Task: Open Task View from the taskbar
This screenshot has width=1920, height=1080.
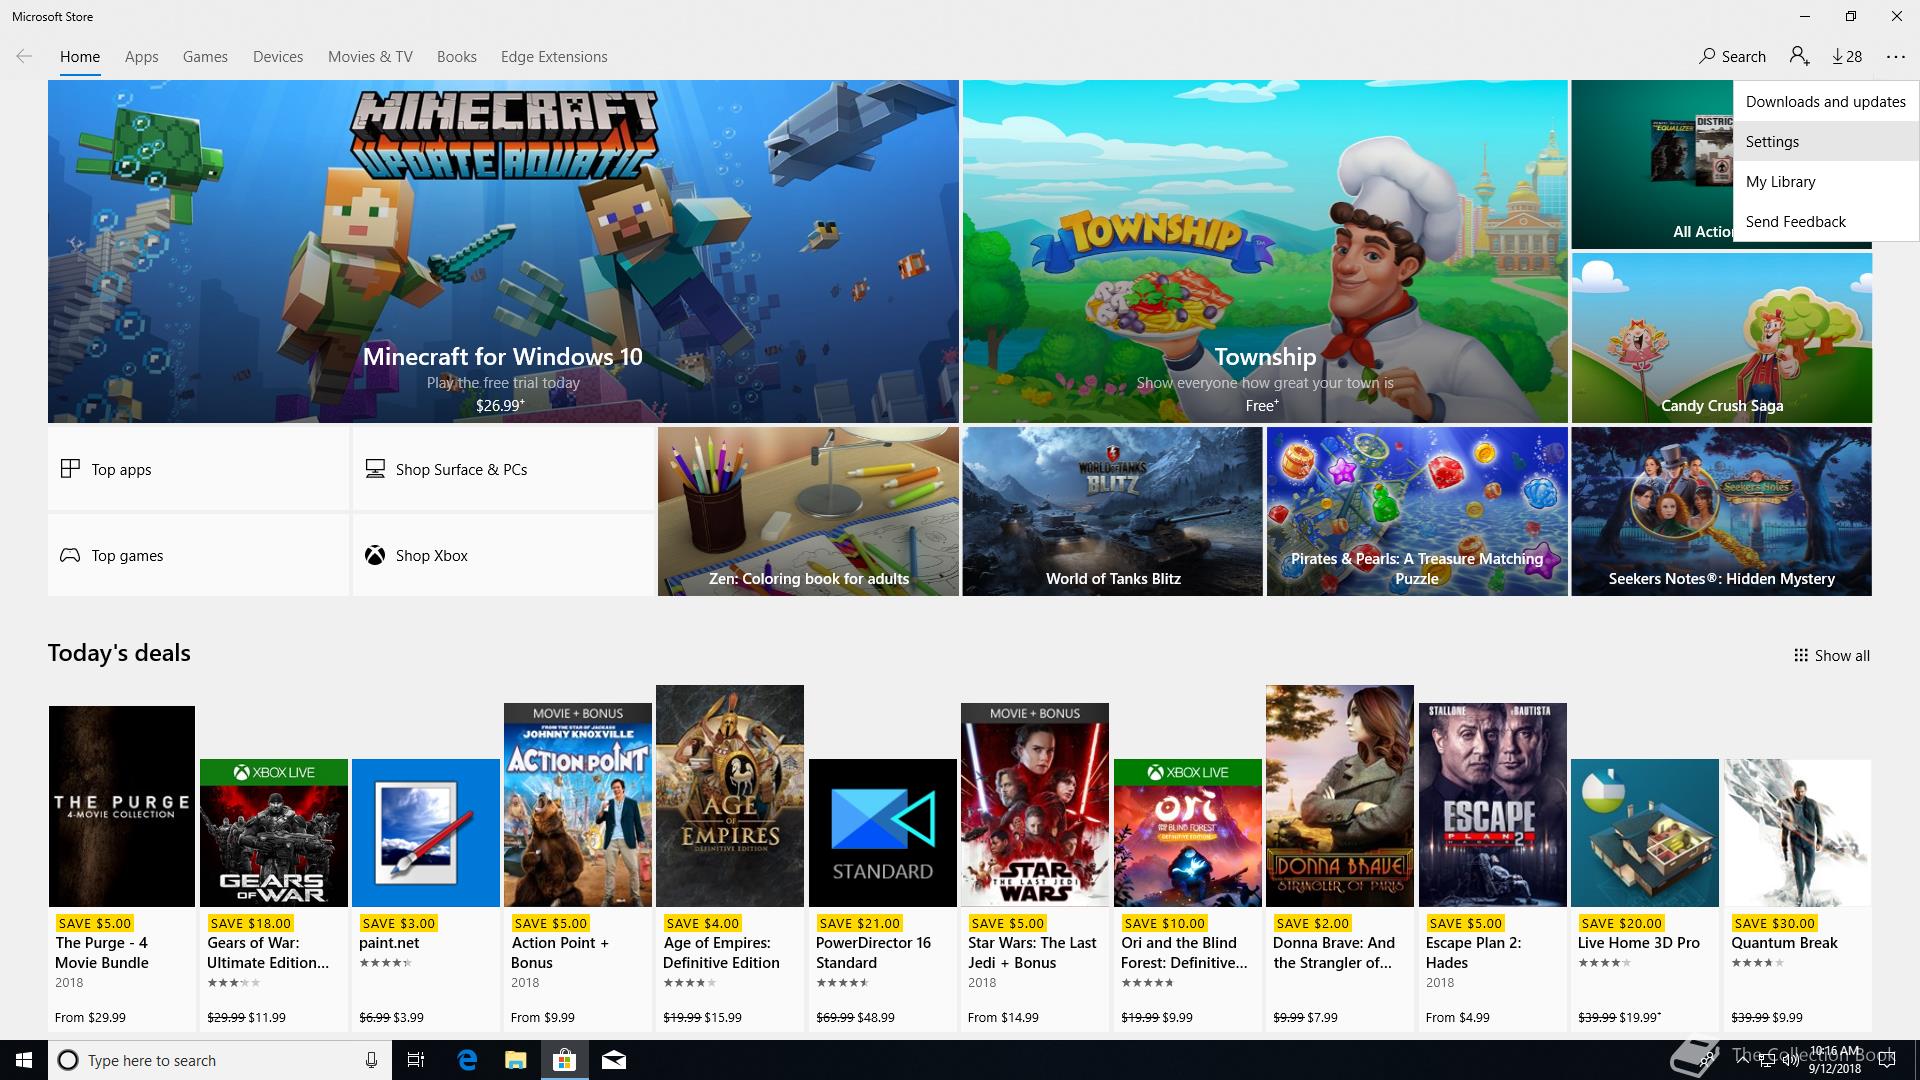Action: [x=416, y=1060]
